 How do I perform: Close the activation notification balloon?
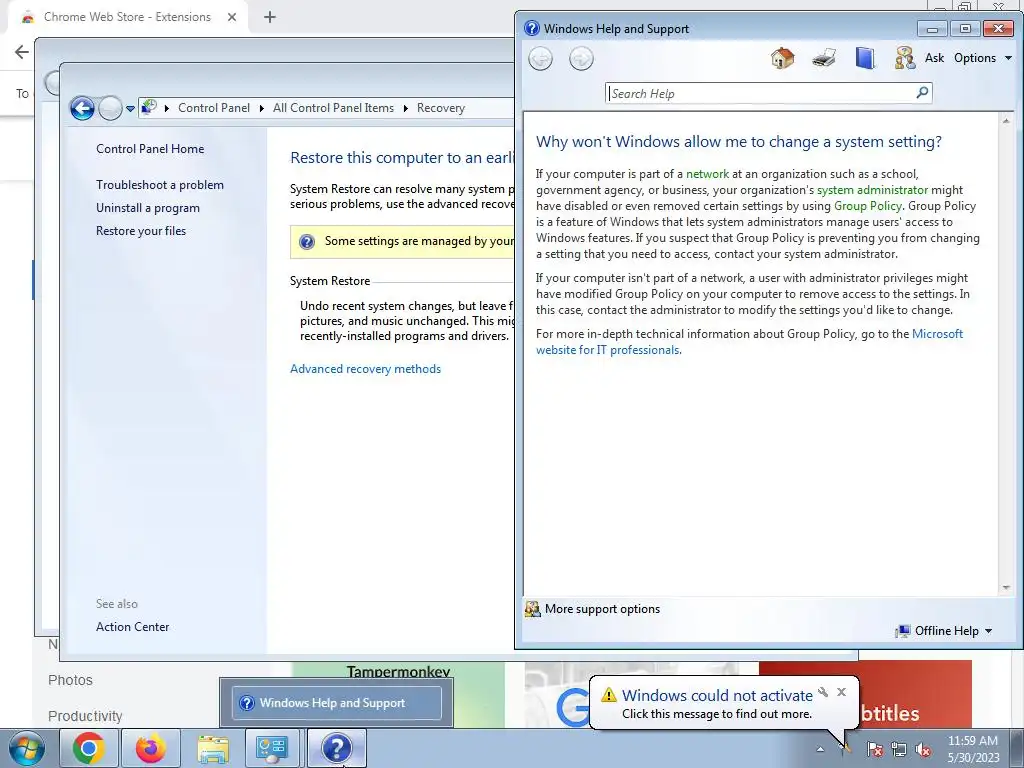click(841, 692)
